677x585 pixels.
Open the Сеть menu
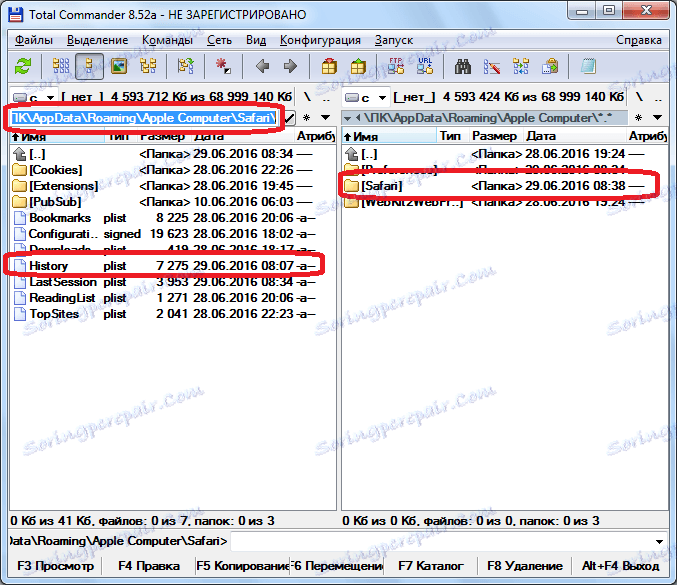point(219,40)
